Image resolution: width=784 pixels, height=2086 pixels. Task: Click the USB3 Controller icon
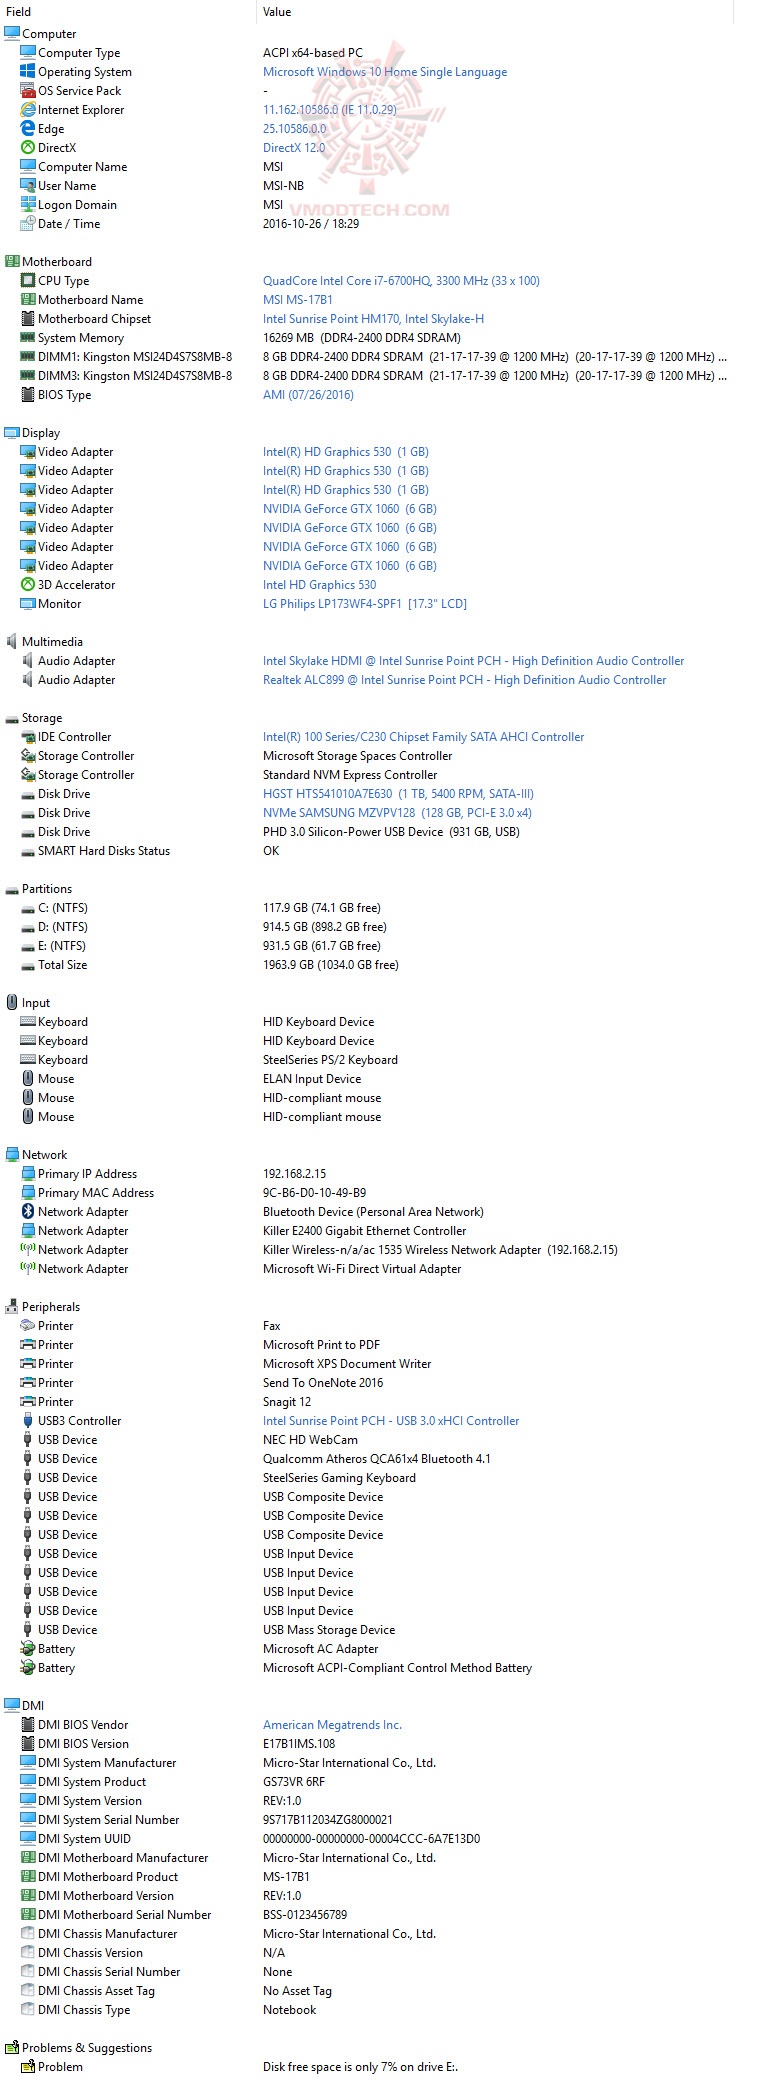pos(28,1420)
